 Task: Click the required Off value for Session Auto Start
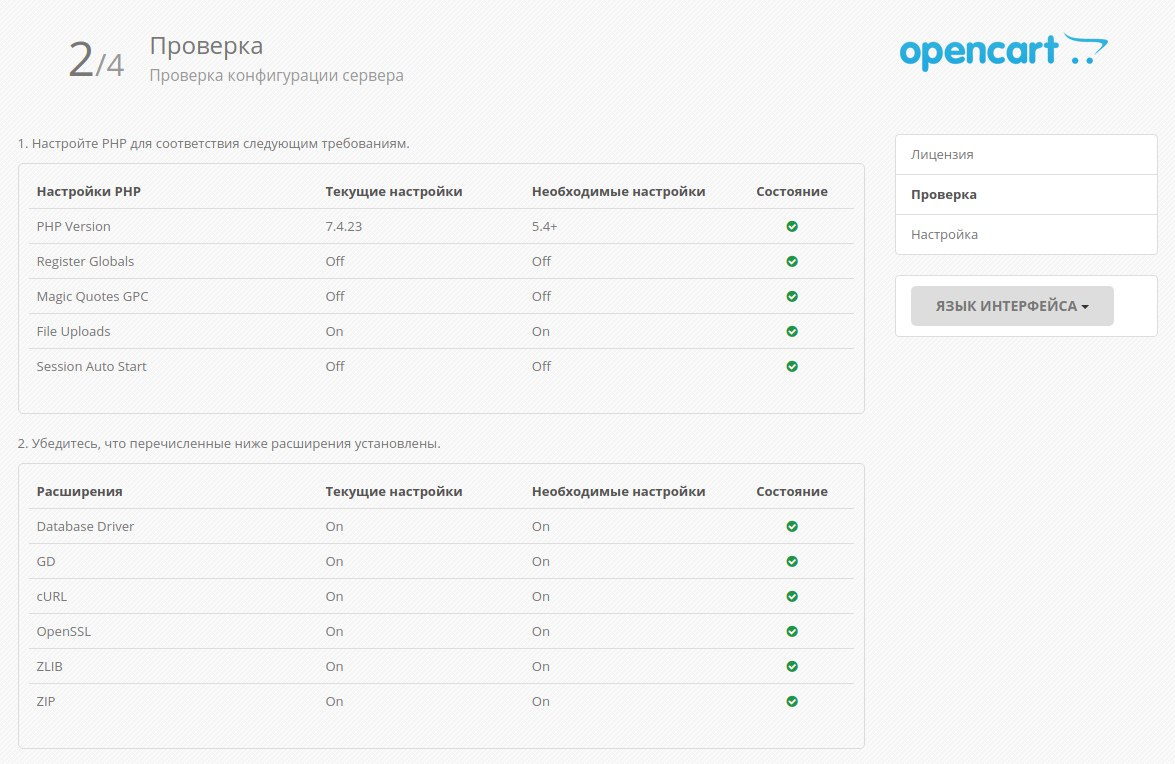click(541, 366)
